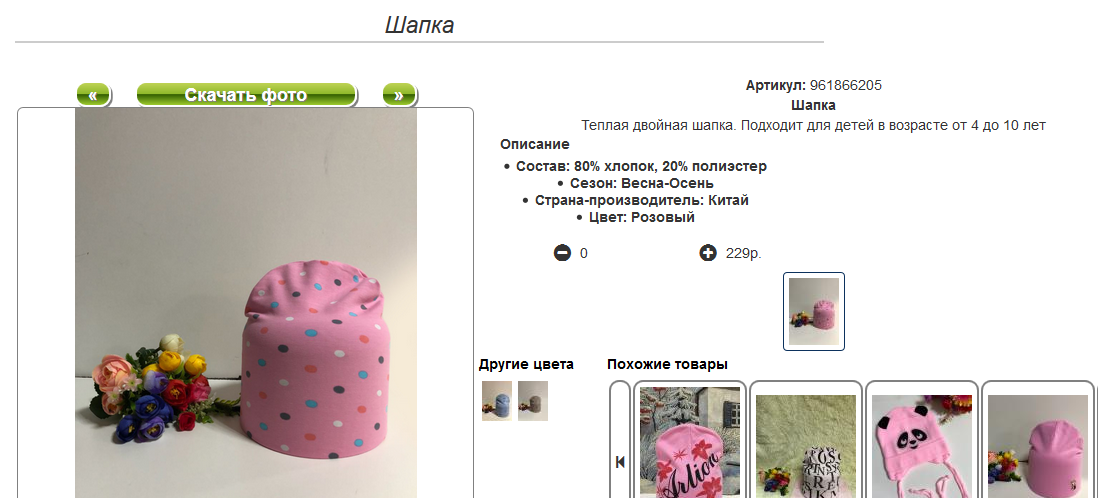Select the gray hat color variant
This screenshot has height=498, width=1098.
click(533, 401)
